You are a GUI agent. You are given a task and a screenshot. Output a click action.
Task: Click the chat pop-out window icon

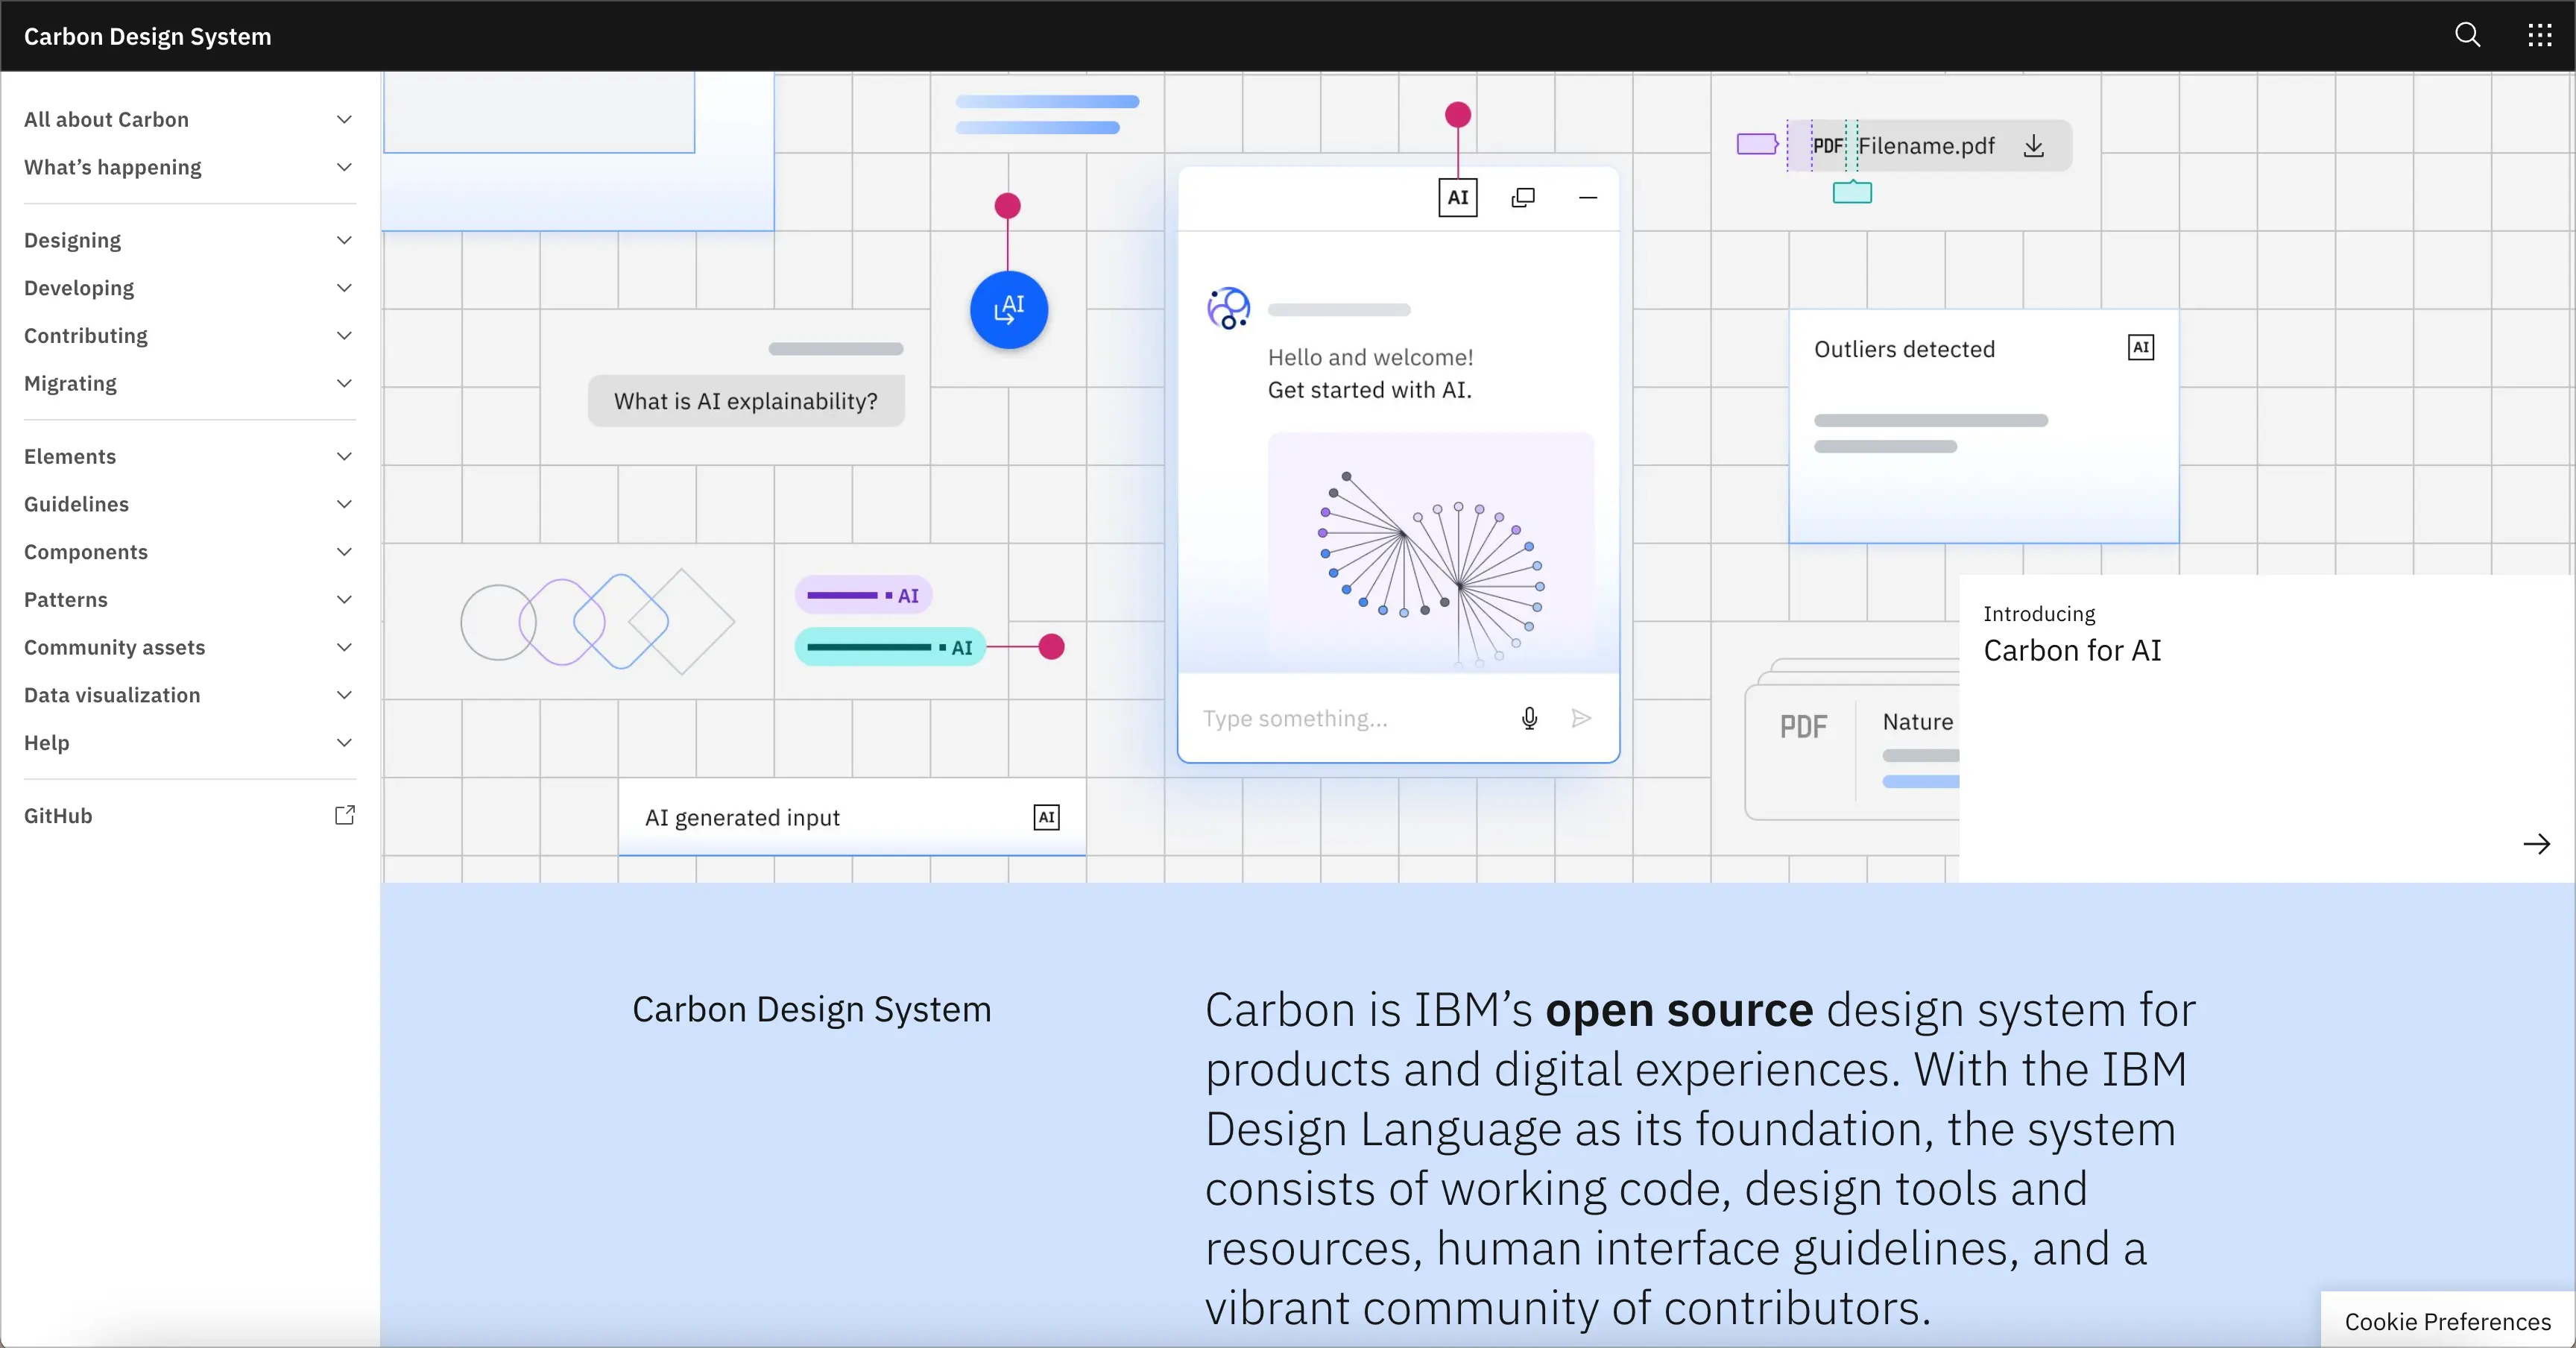point(1522,197)
